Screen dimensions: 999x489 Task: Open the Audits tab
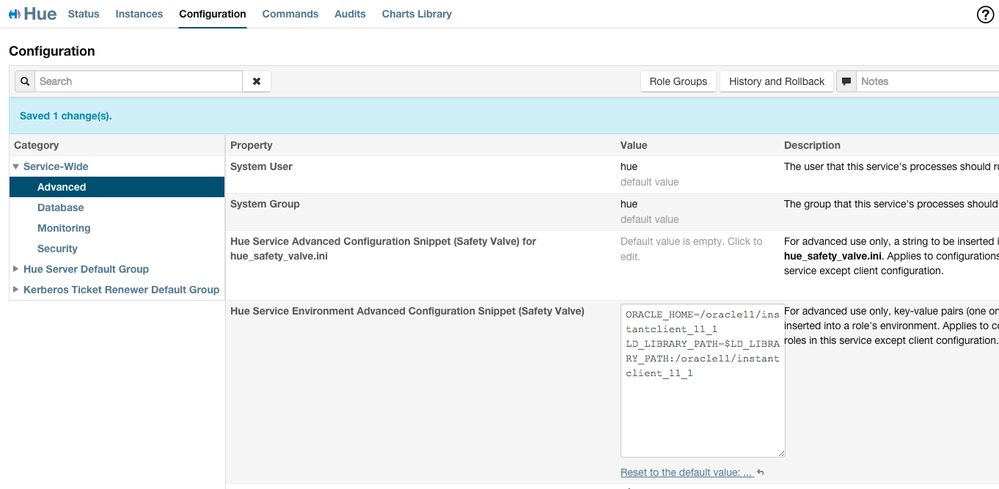[x=350, y=15]
